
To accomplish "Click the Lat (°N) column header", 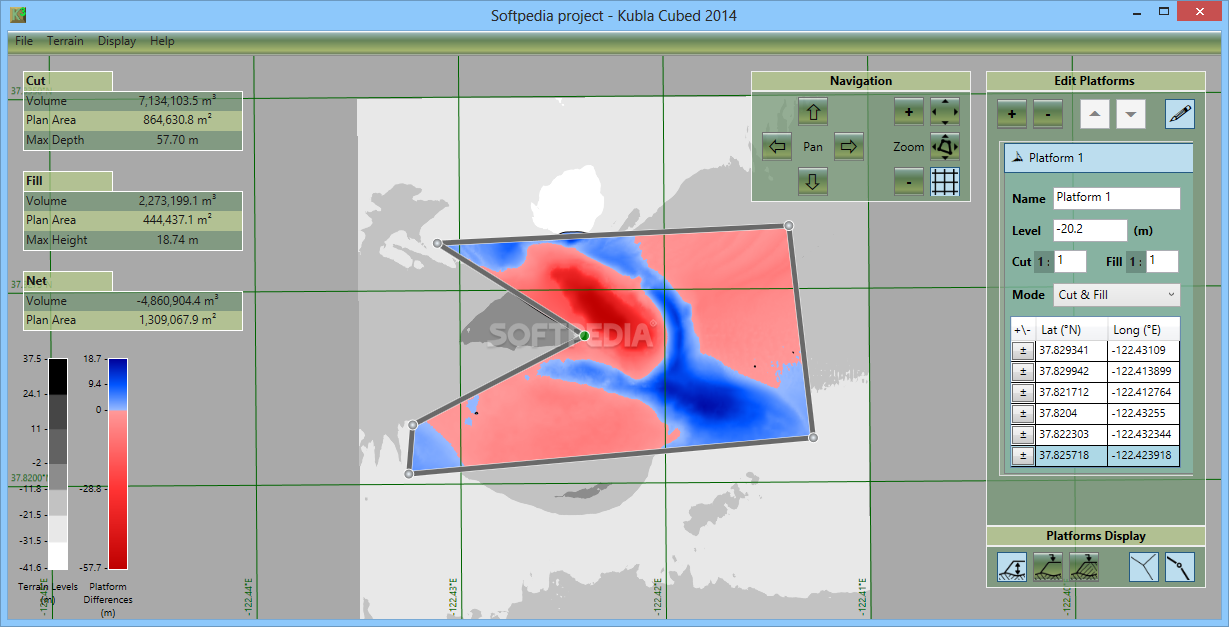I will point(1071,329).
